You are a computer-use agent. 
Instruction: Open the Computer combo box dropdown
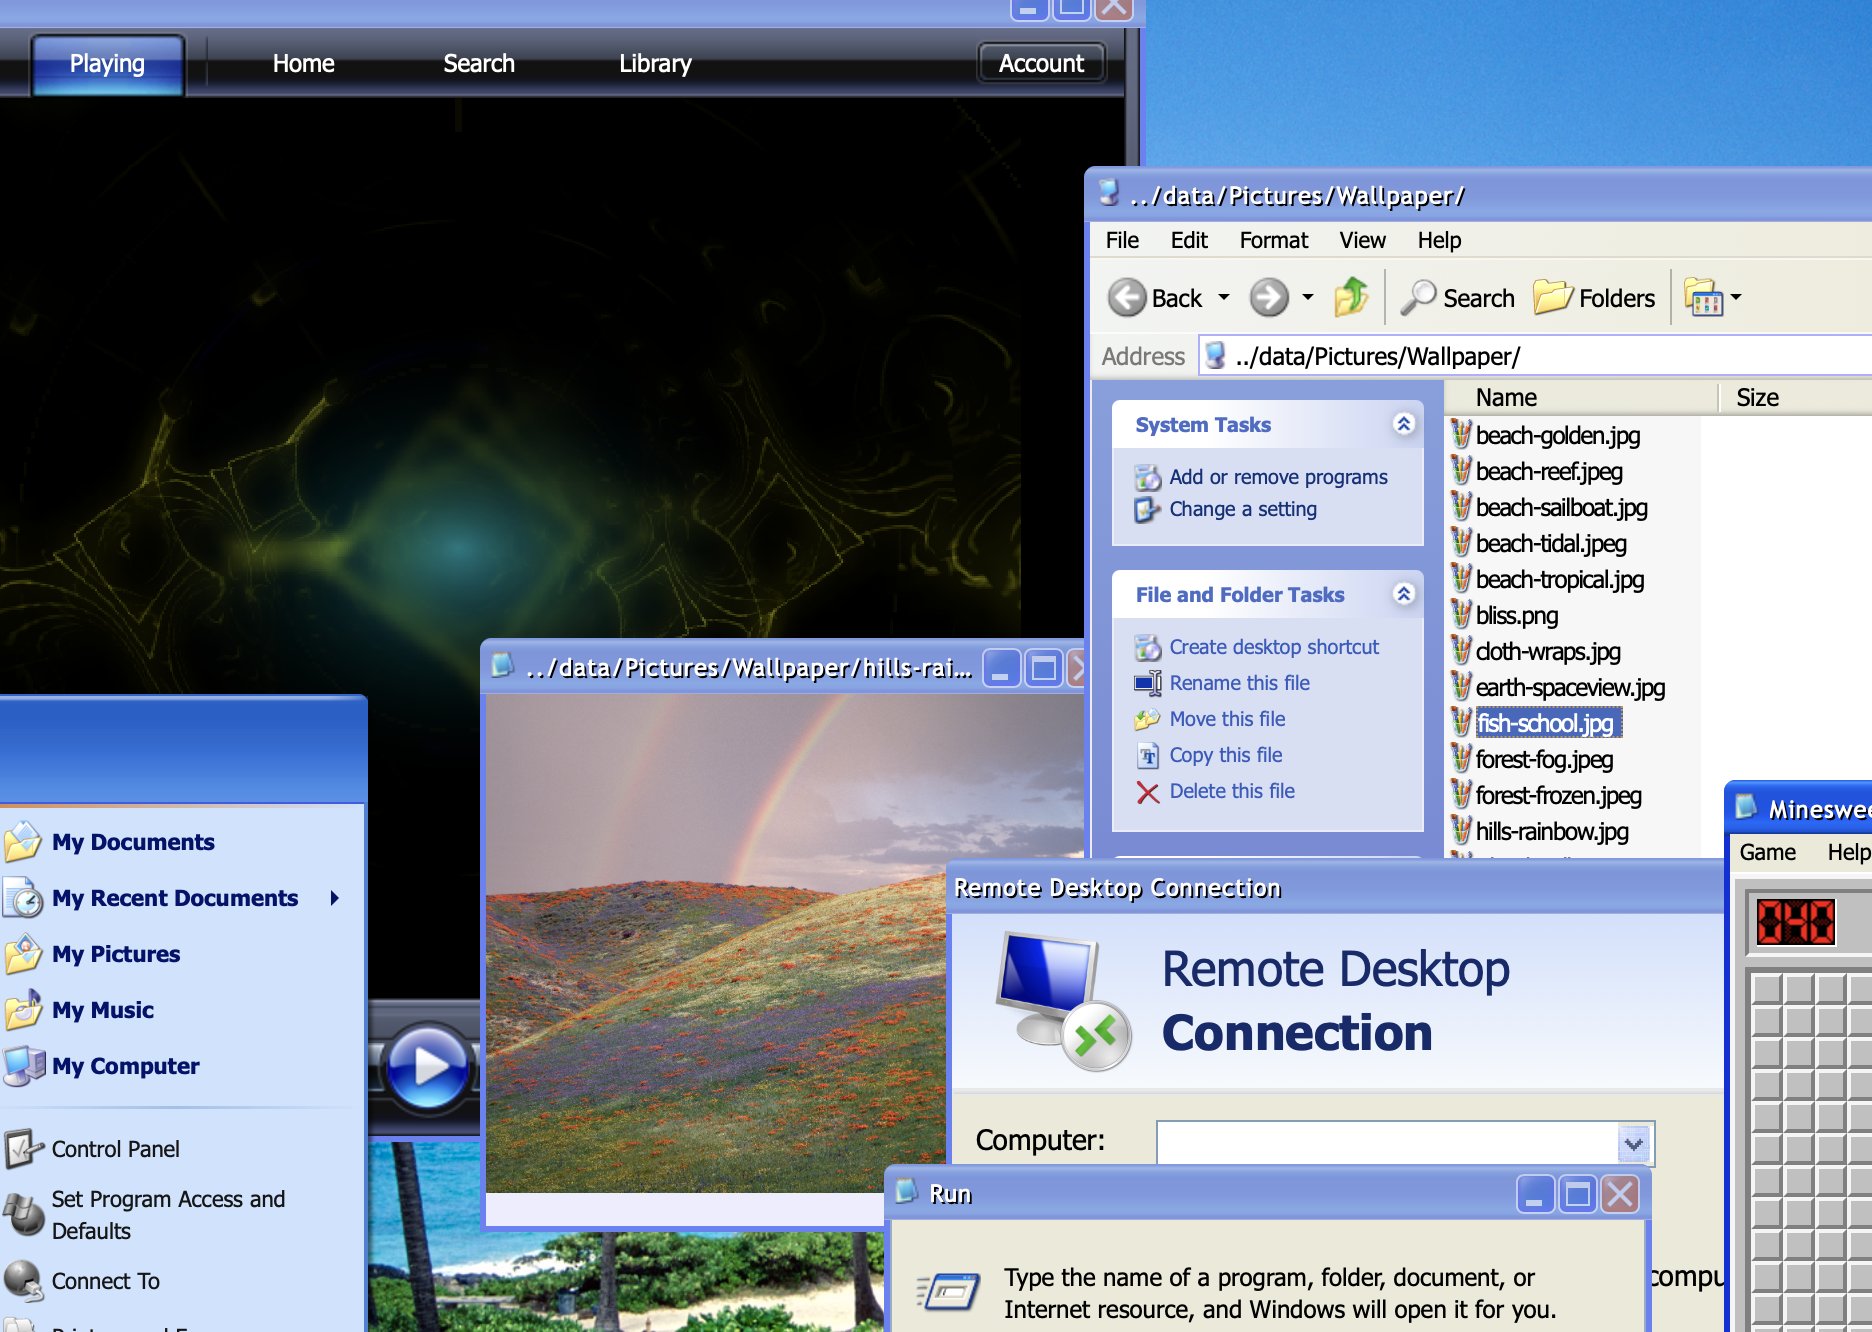click(1634, 1143)
